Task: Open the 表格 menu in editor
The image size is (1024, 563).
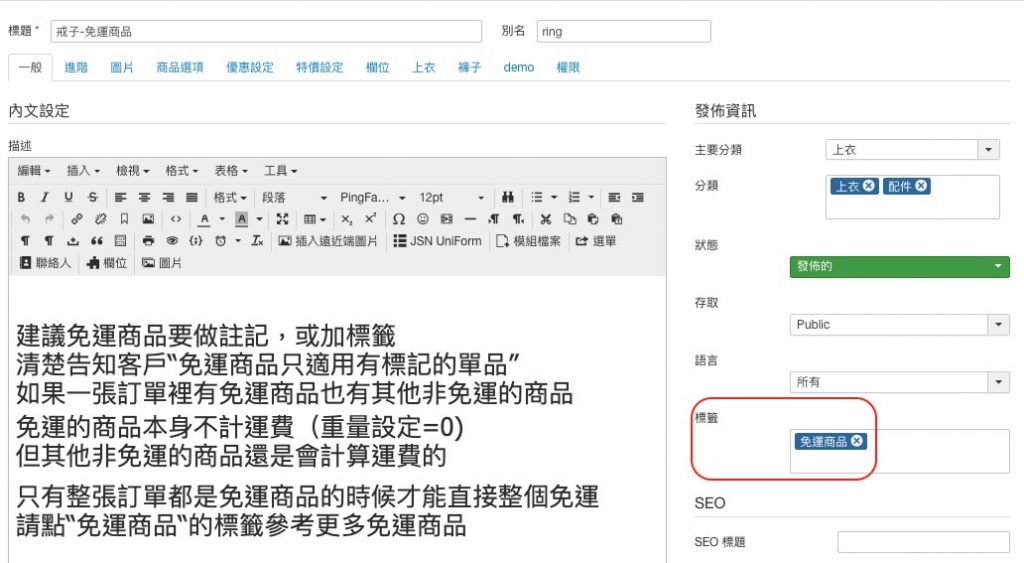Action: pos(230,171)
